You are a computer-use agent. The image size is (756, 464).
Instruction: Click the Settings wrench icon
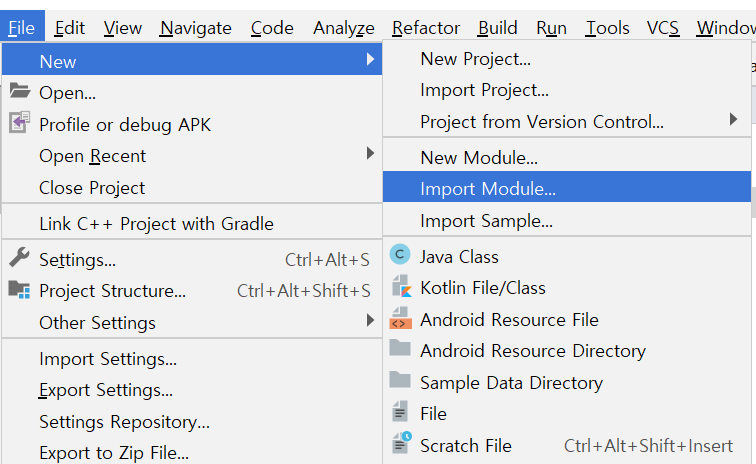coord(19,258)
